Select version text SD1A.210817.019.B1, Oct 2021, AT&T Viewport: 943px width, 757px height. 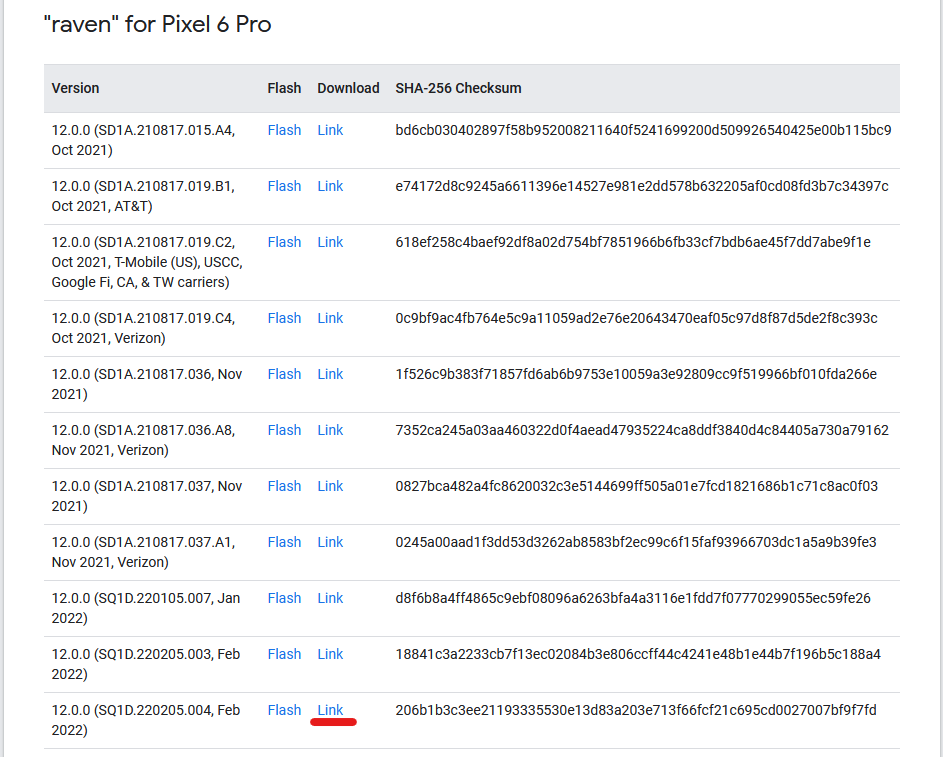[x=143, y=195]
